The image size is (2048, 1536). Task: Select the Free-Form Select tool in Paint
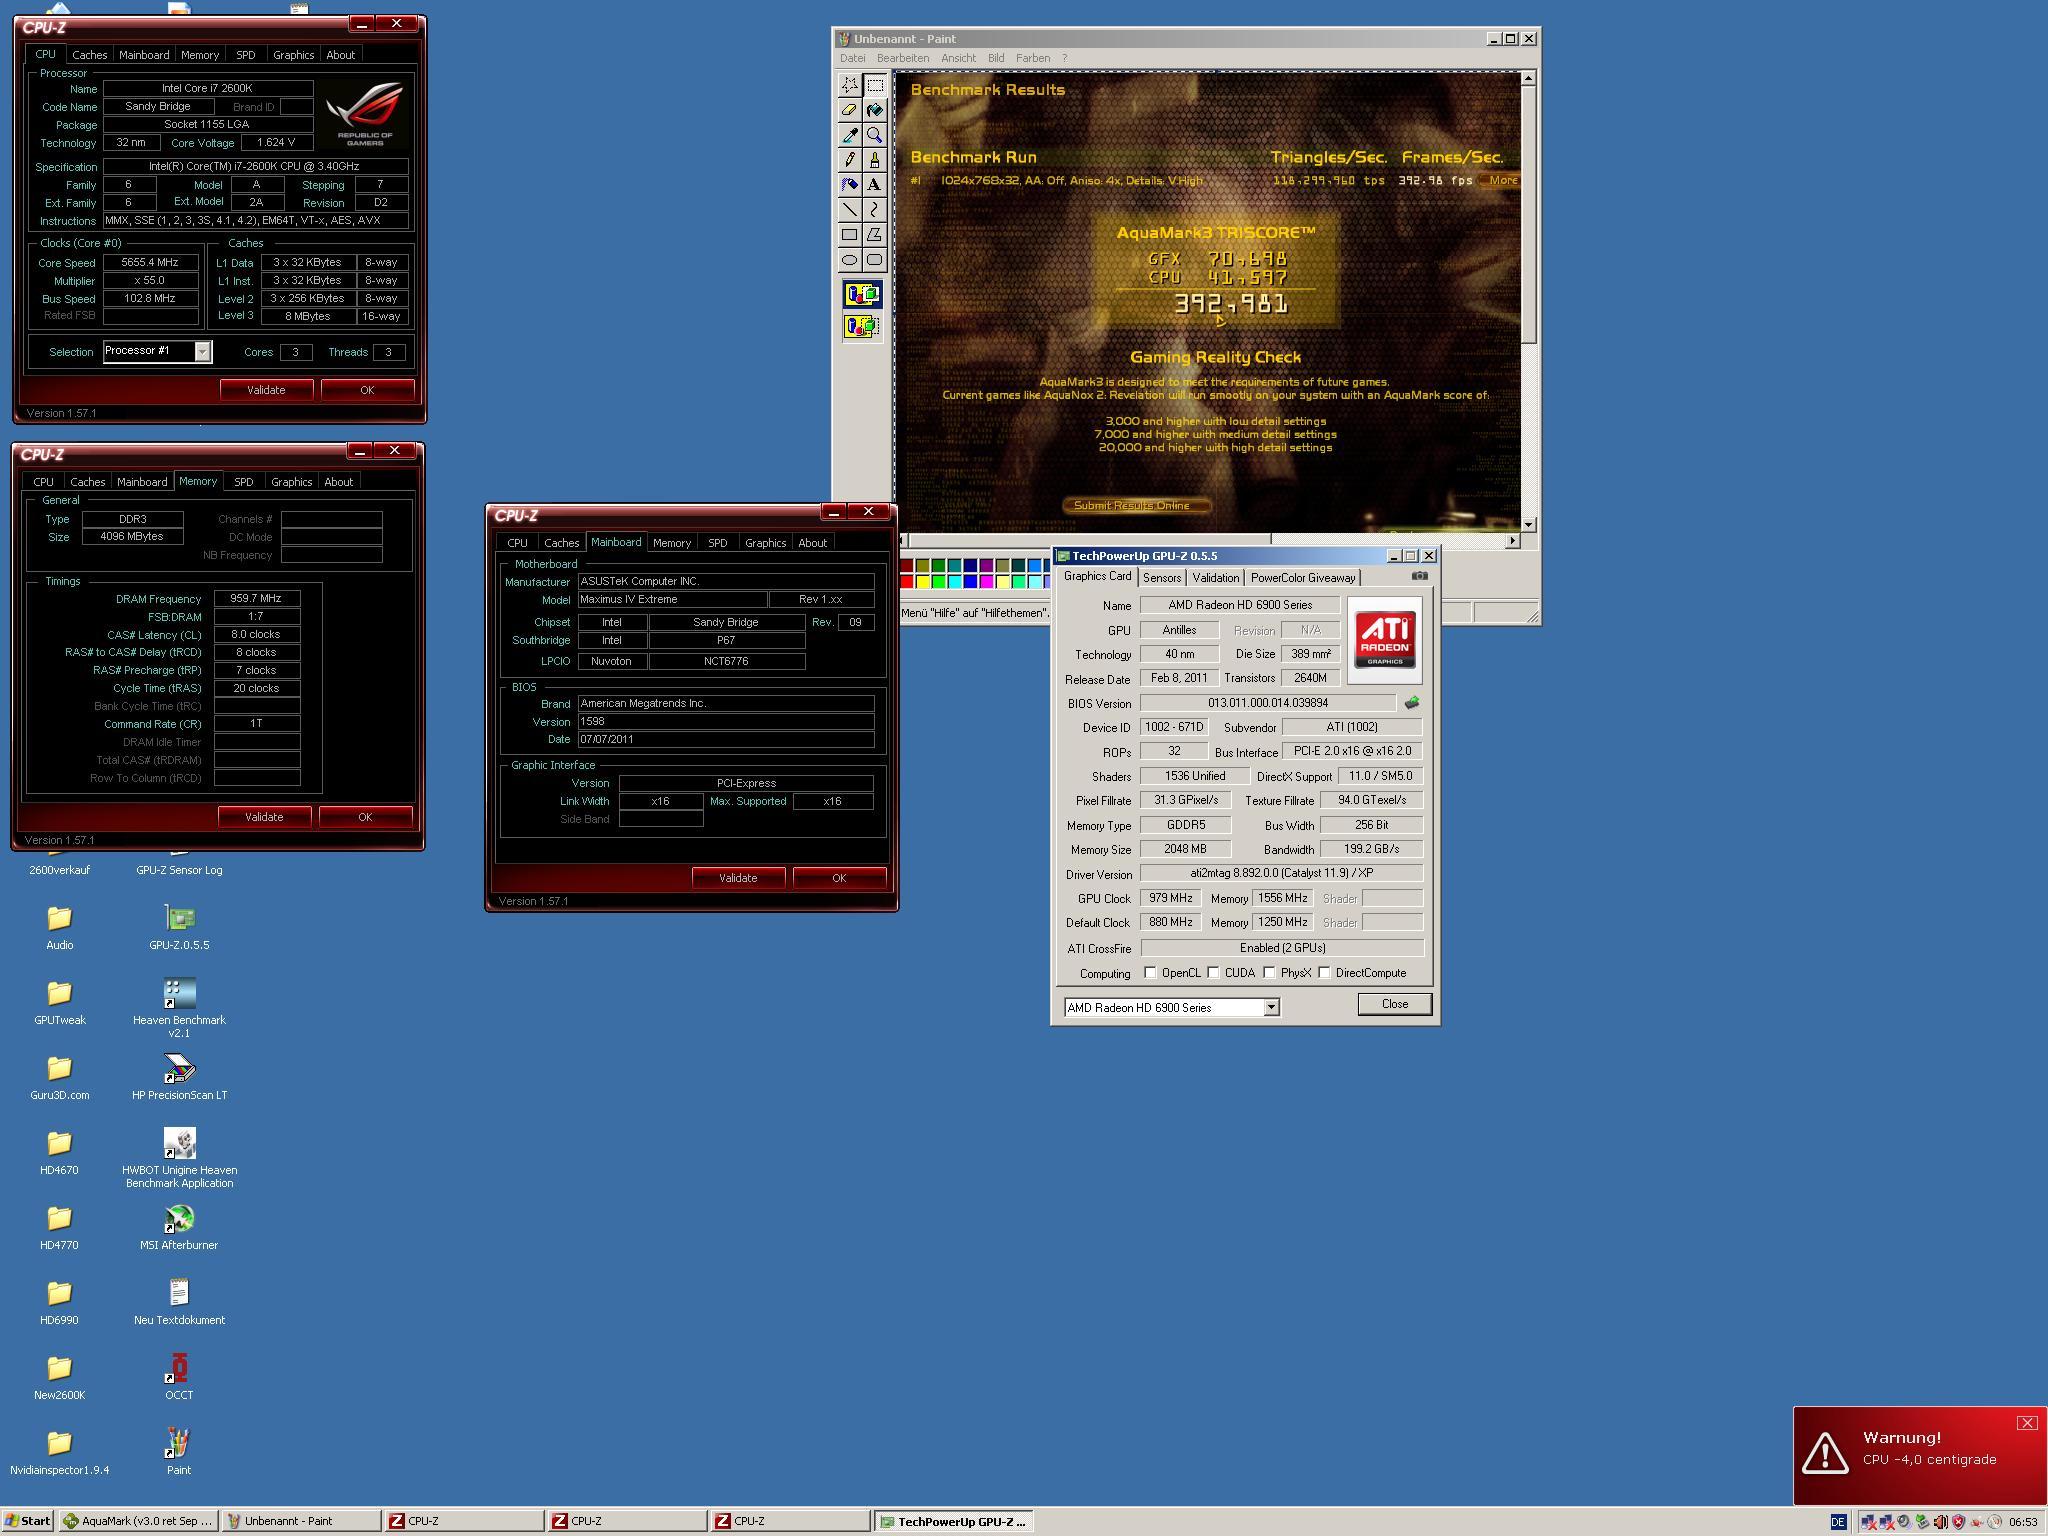[x=849, y=85]
